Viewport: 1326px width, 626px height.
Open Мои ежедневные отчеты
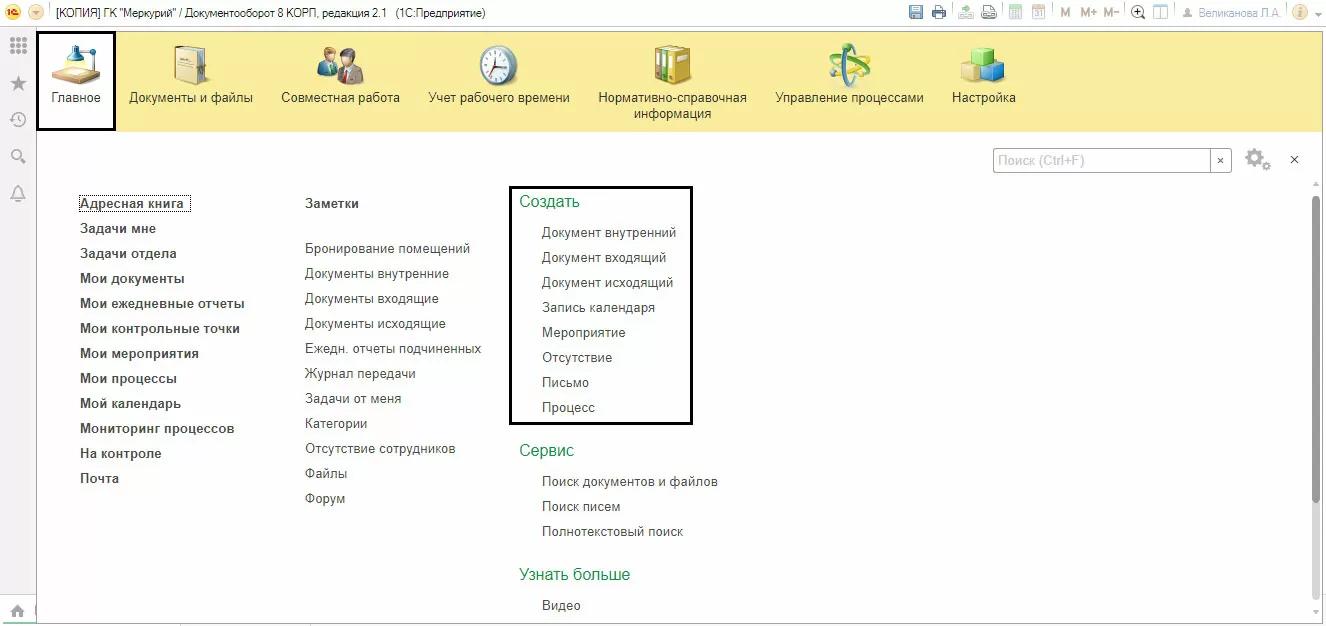coord(162,304)
